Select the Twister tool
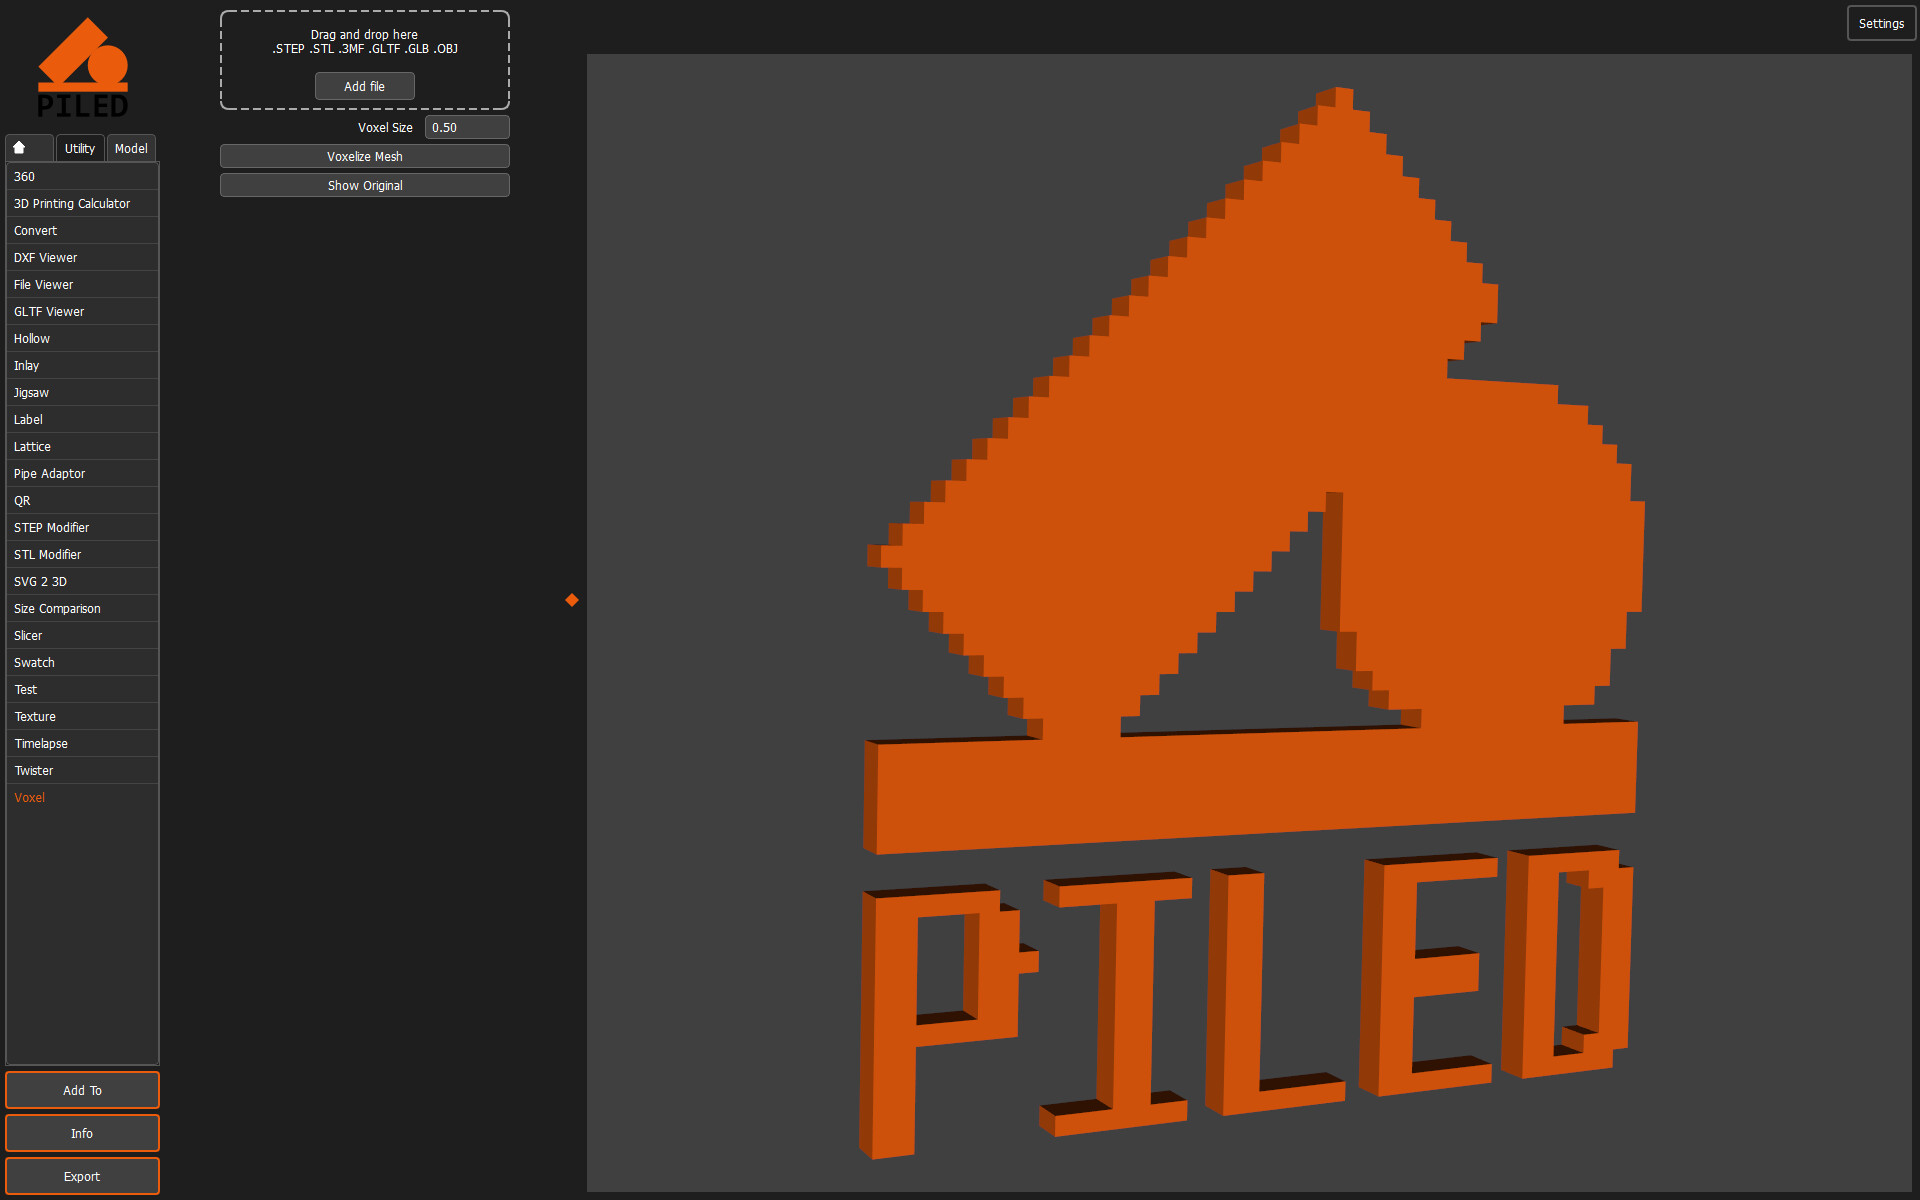Screen dimensions: 1920x1200 click(x=82, y=771)
